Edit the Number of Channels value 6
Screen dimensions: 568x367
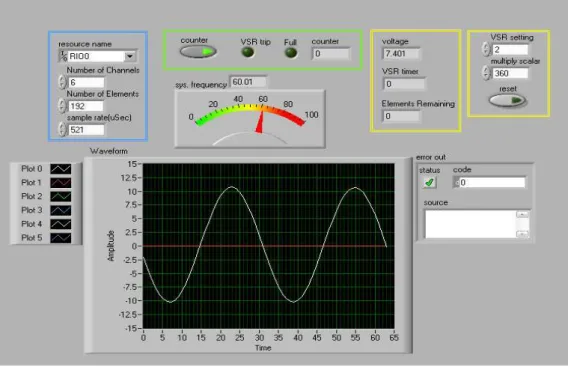tap(86, 83)
